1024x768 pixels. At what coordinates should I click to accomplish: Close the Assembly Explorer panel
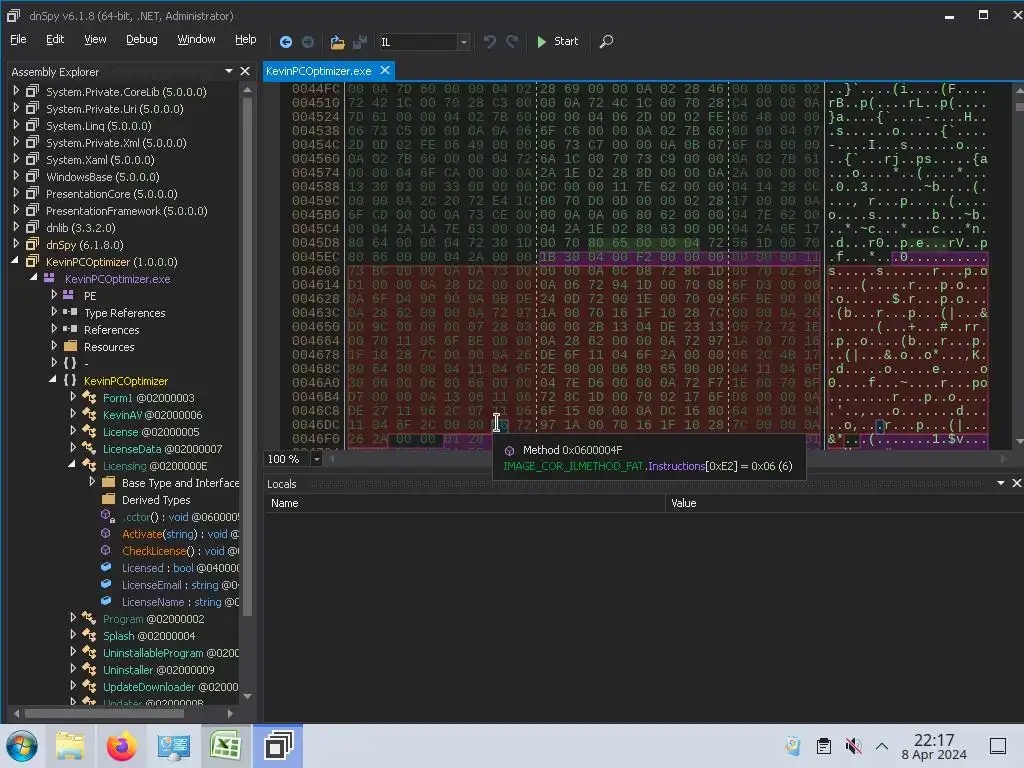click(x=245, y=71)
